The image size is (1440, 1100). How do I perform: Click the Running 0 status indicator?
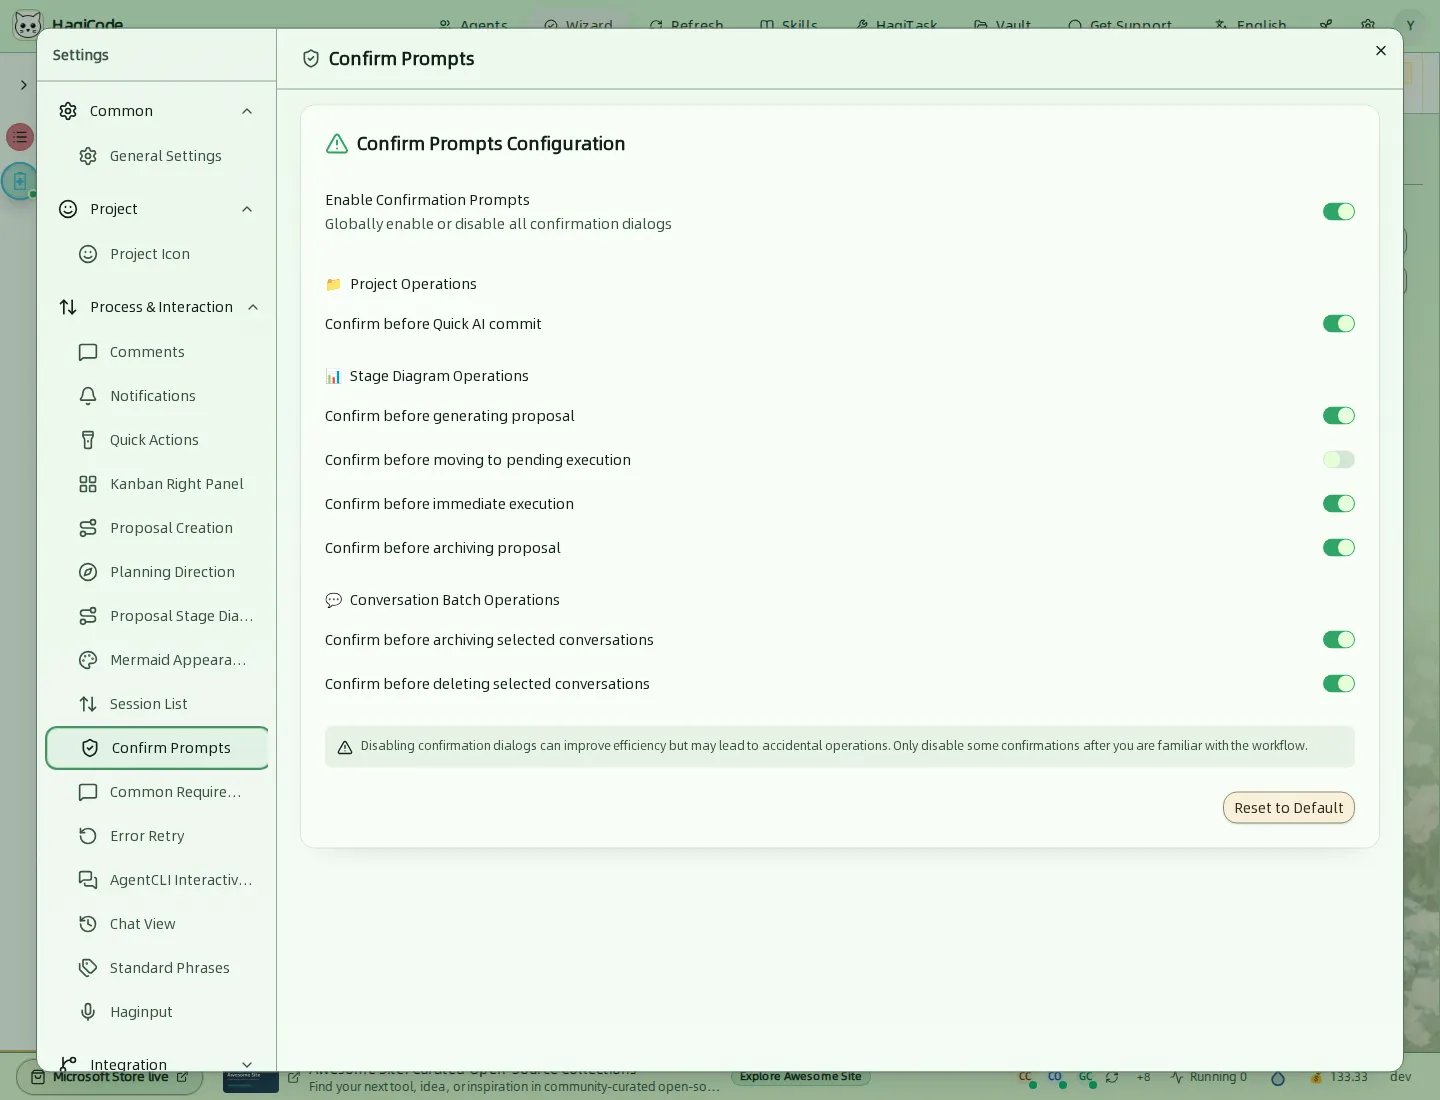click(x=1209, y=1077)
